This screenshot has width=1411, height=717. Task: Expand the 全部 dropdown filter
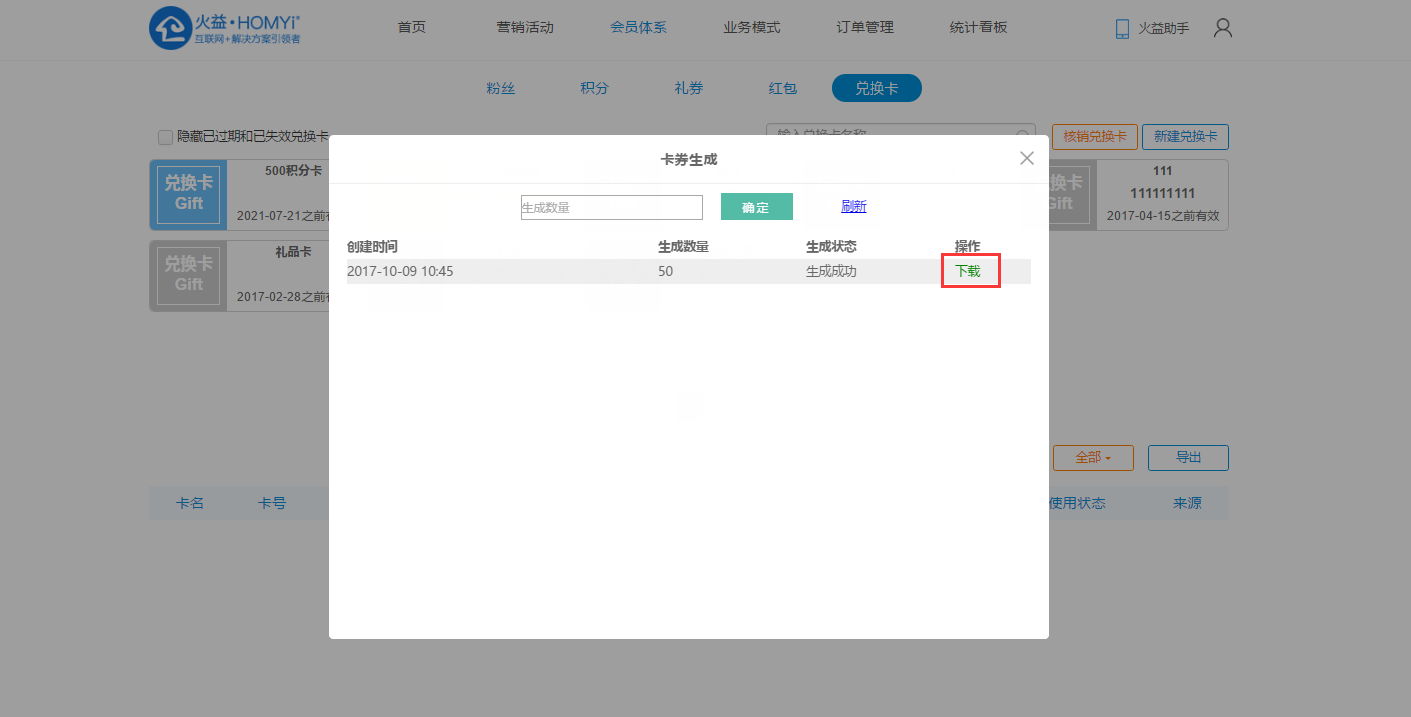point(1092,458)
